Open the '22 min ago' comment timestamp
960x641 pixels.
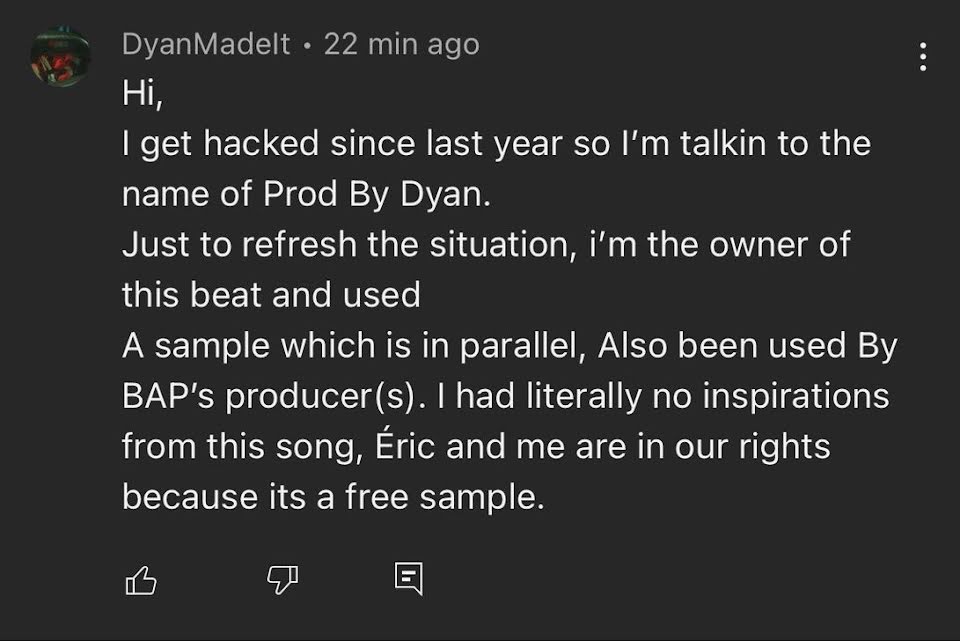pos(402,44)
